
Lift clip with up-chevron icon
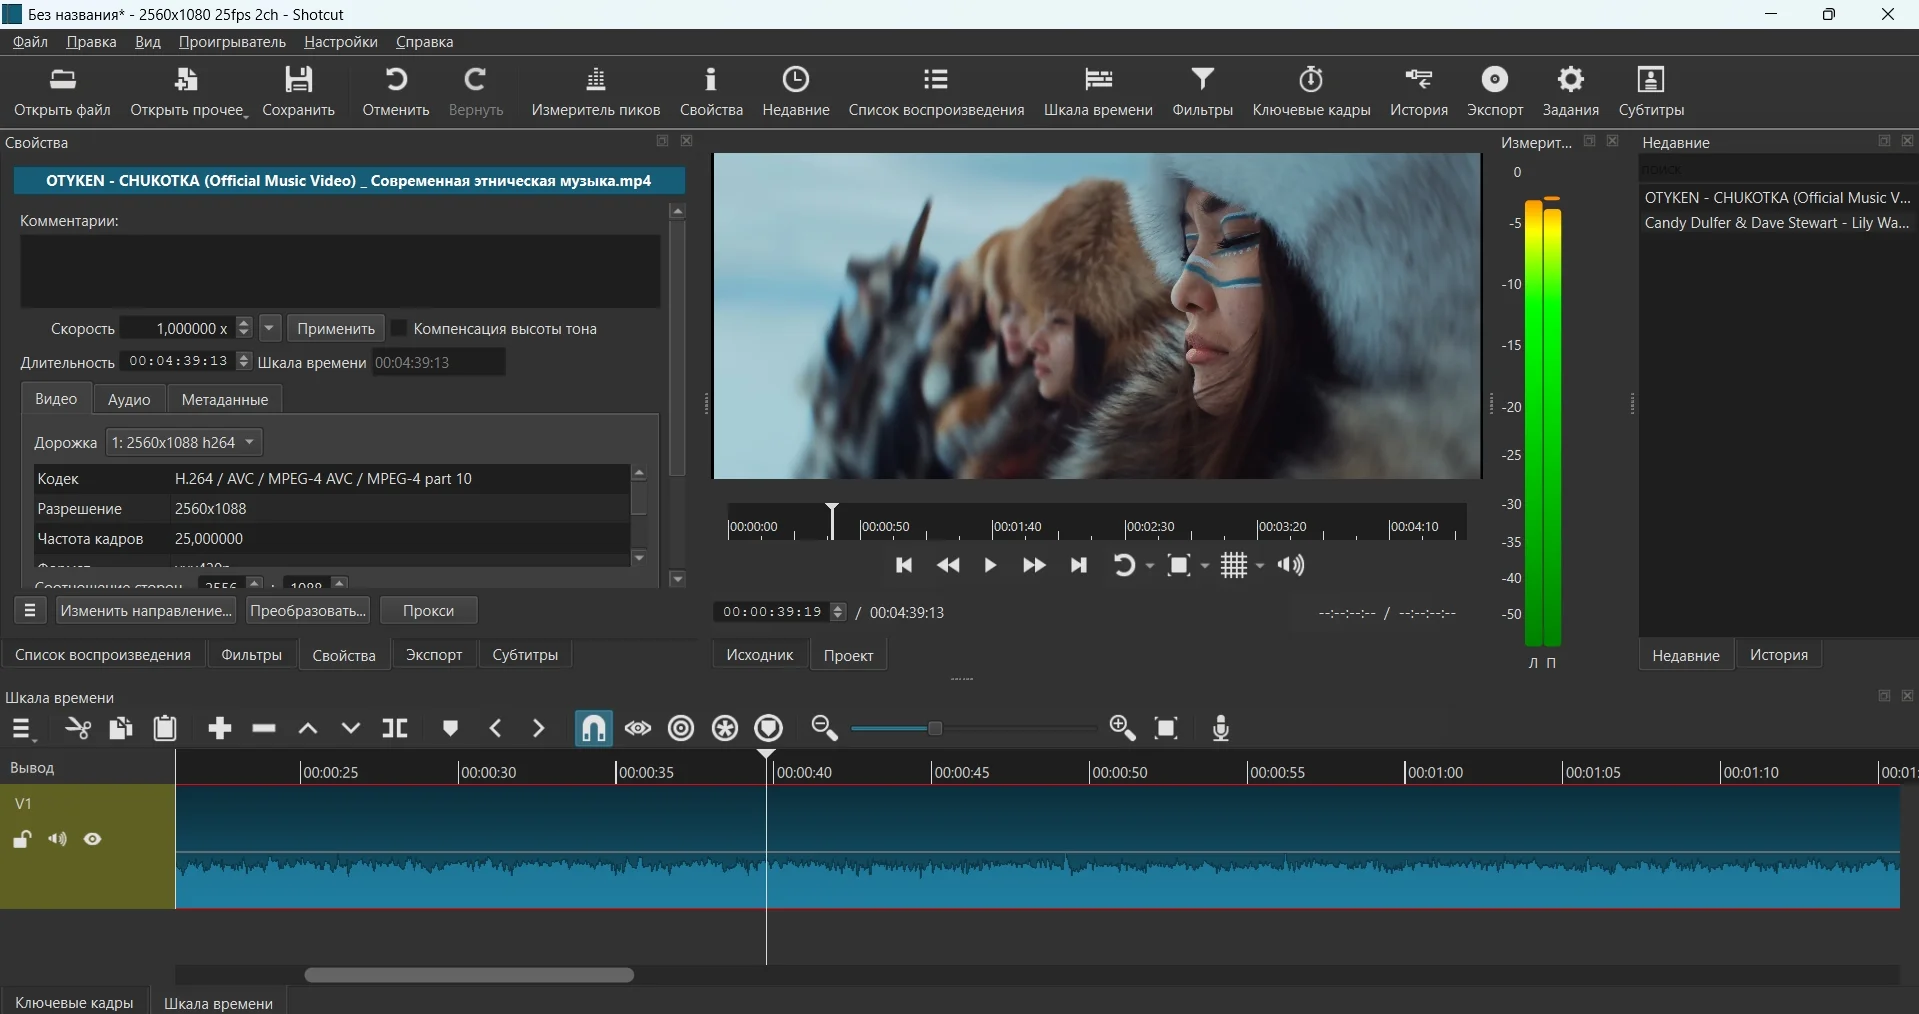click(308, 728)
